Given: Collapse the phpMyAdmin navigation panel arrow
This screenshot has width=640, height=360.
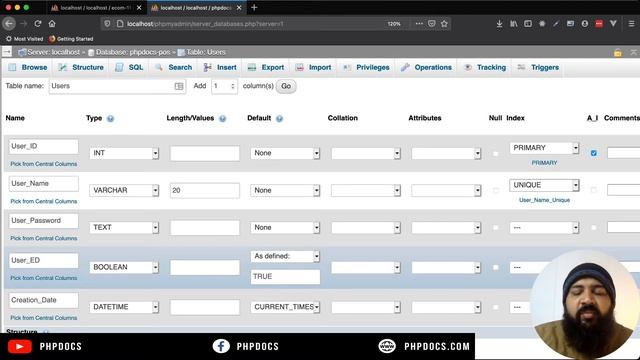Looking at the screenshot, I should pyautogui.click(x=7, y=52).
